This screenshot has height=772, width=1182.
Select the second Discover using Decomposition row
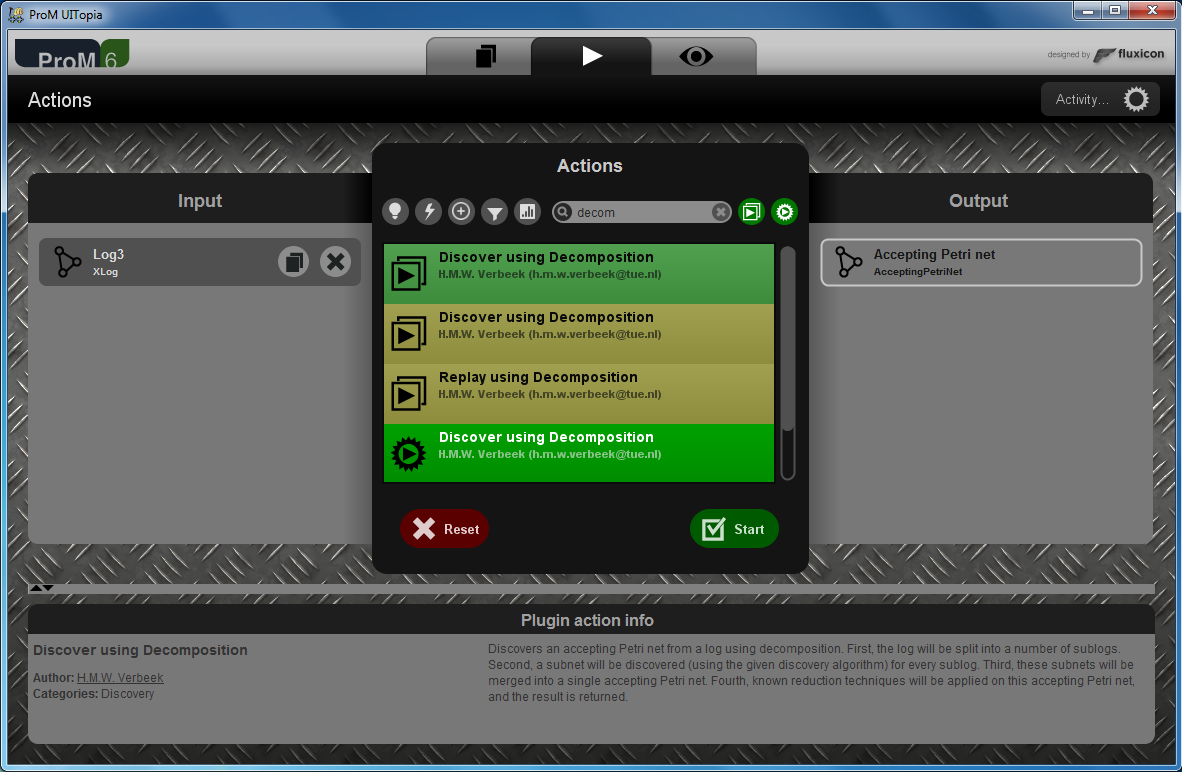tap(579, 334)
